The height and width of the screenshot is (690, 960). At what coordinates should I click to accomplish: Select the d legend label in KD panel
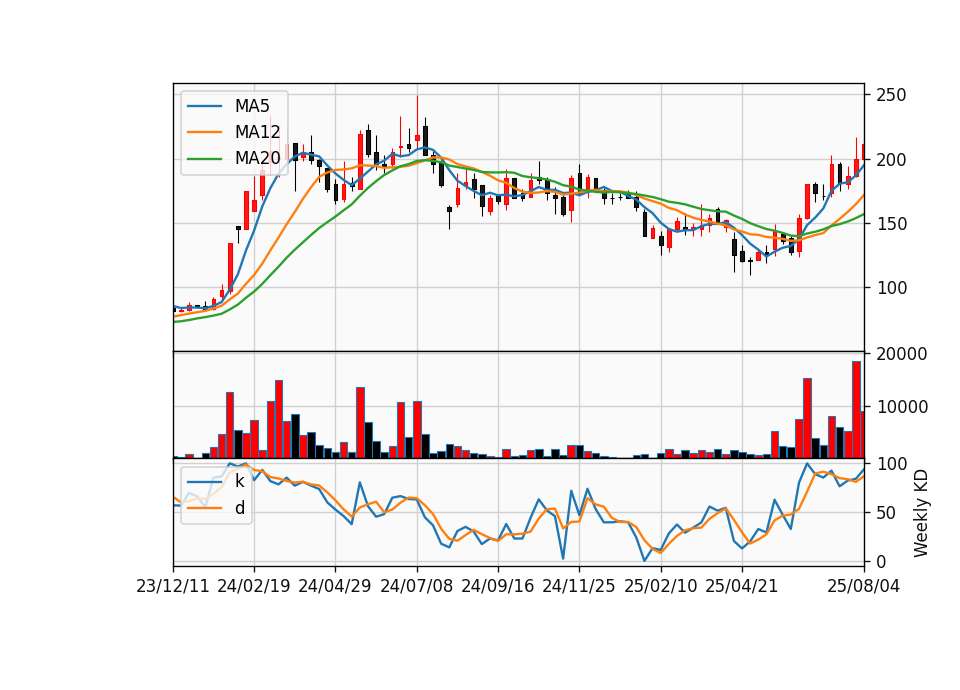240,508
